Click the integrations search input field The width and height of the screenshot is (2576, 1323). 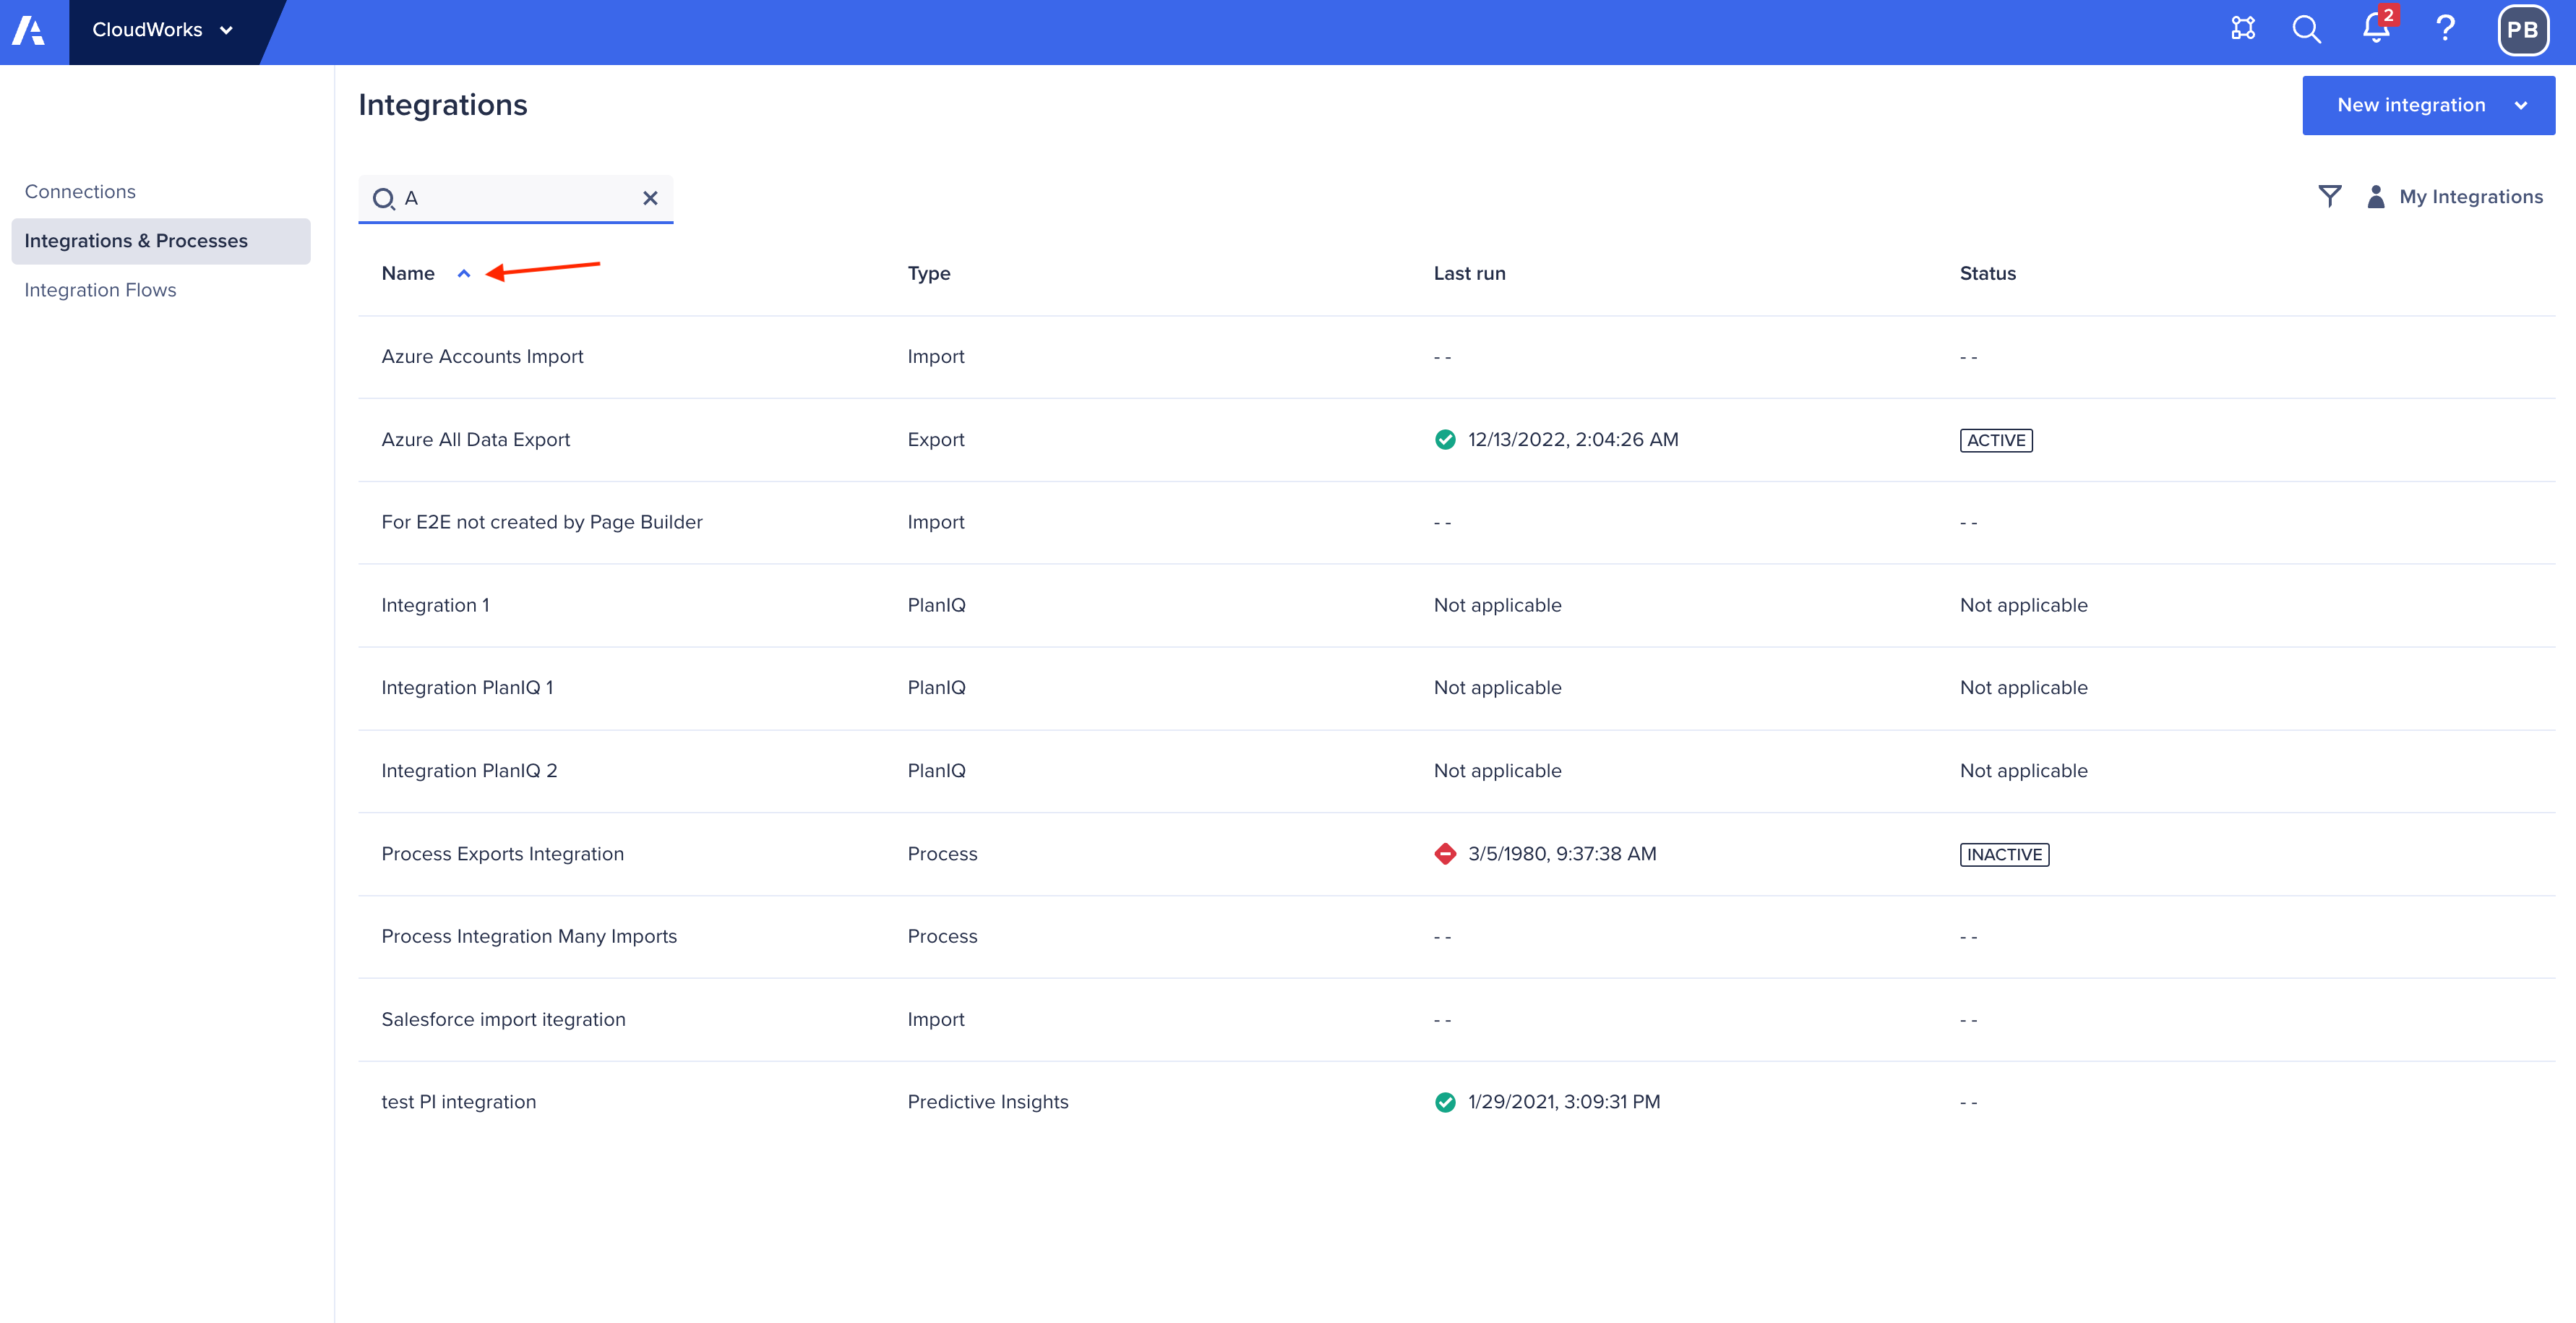[x=515, y=198]
